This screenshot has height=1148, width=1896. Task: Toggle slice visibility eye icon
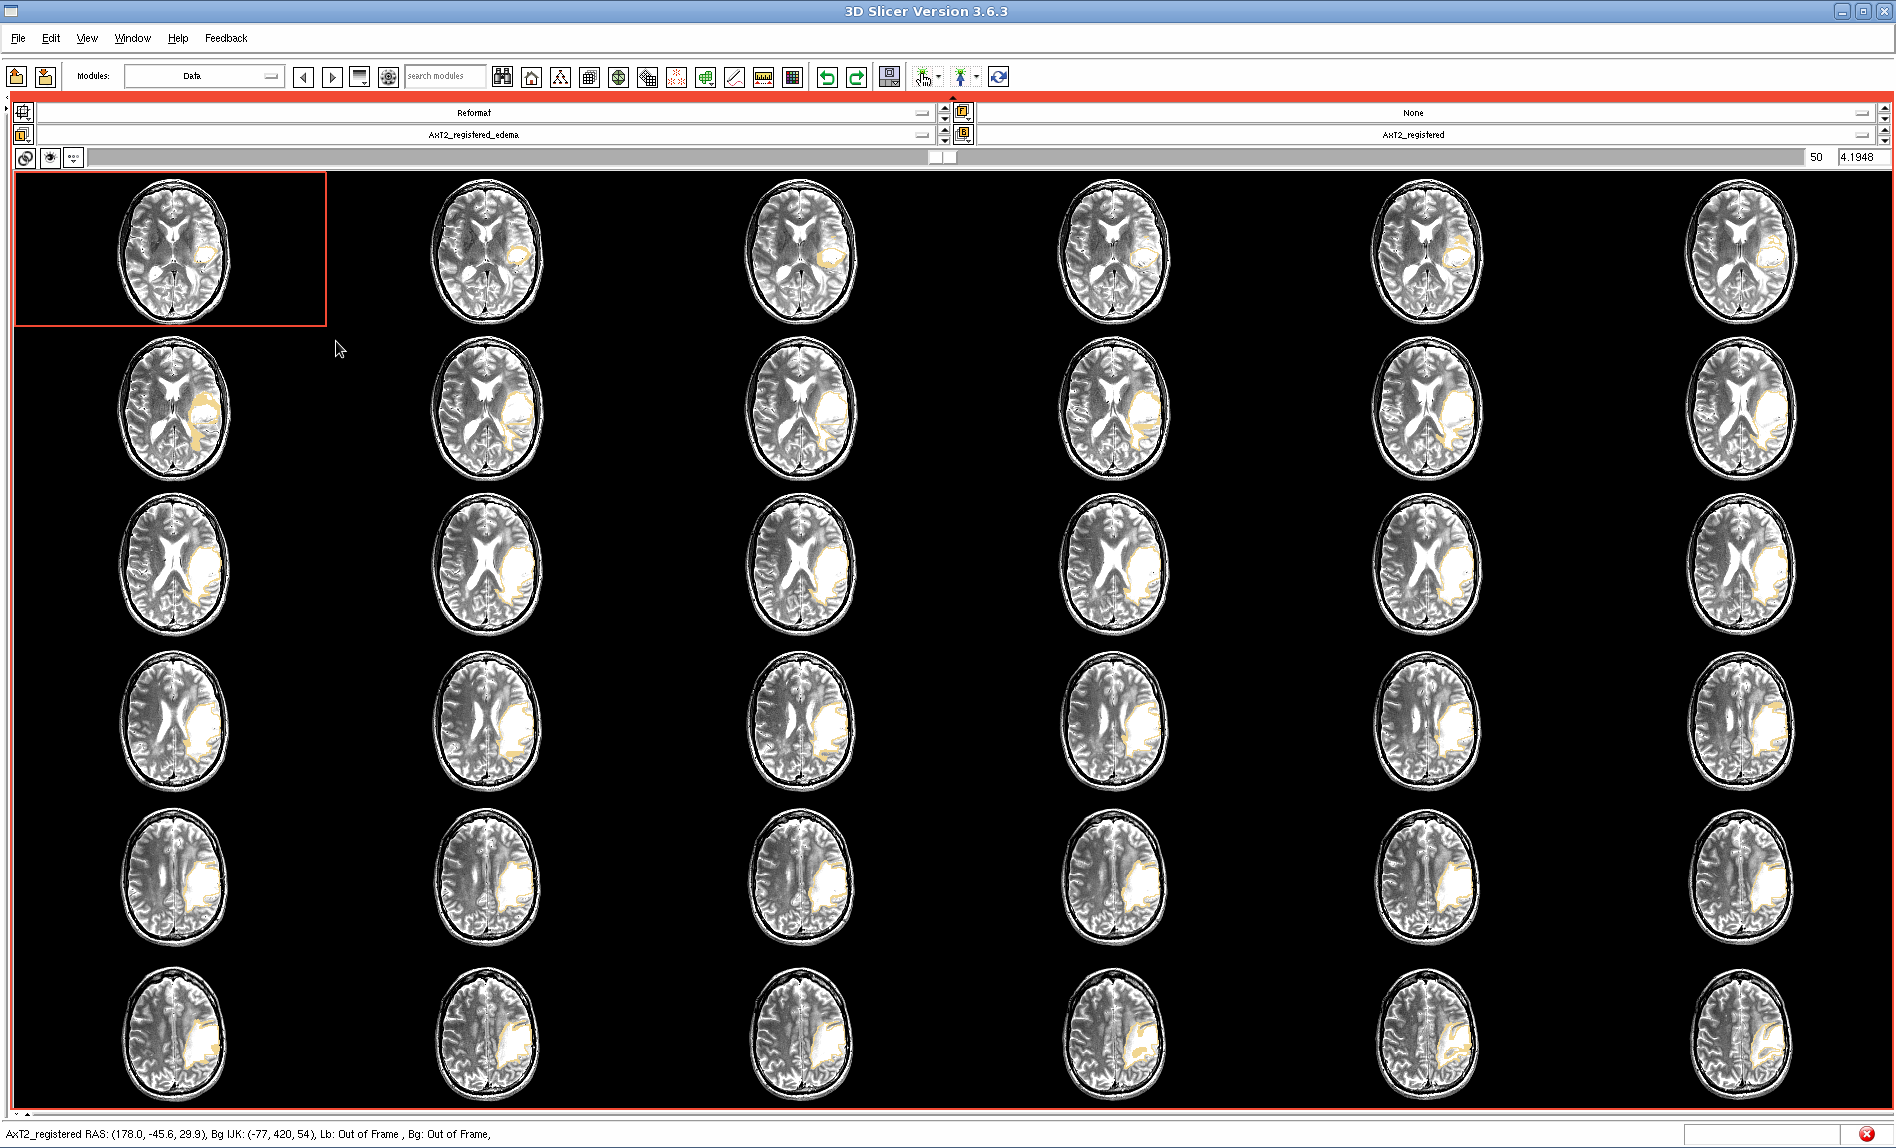coord(50,158)
